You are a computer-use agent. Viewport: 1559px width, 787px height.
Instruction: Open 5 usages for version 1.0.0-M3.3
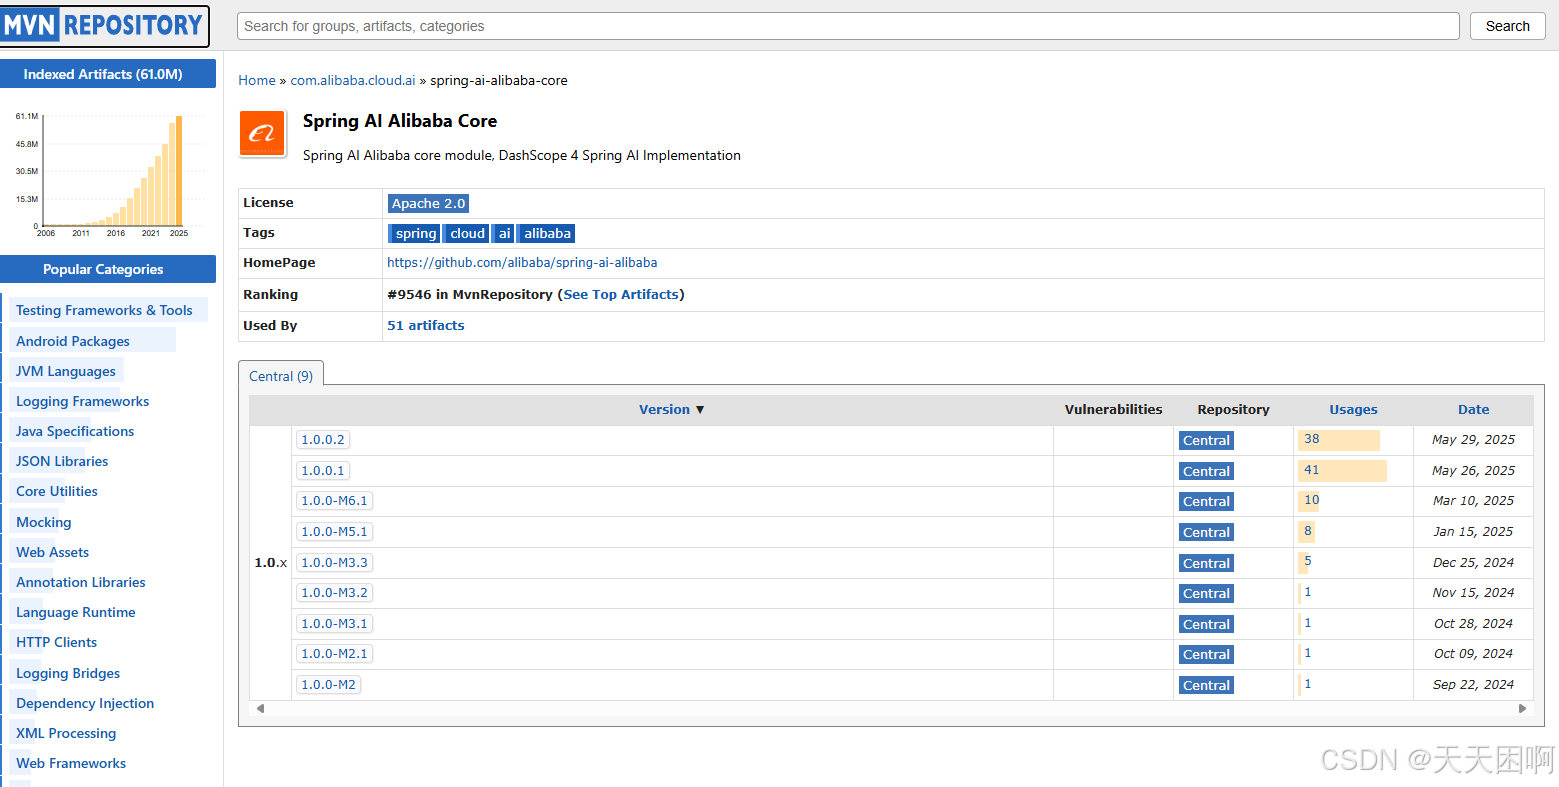click(x=1307, y=561)
